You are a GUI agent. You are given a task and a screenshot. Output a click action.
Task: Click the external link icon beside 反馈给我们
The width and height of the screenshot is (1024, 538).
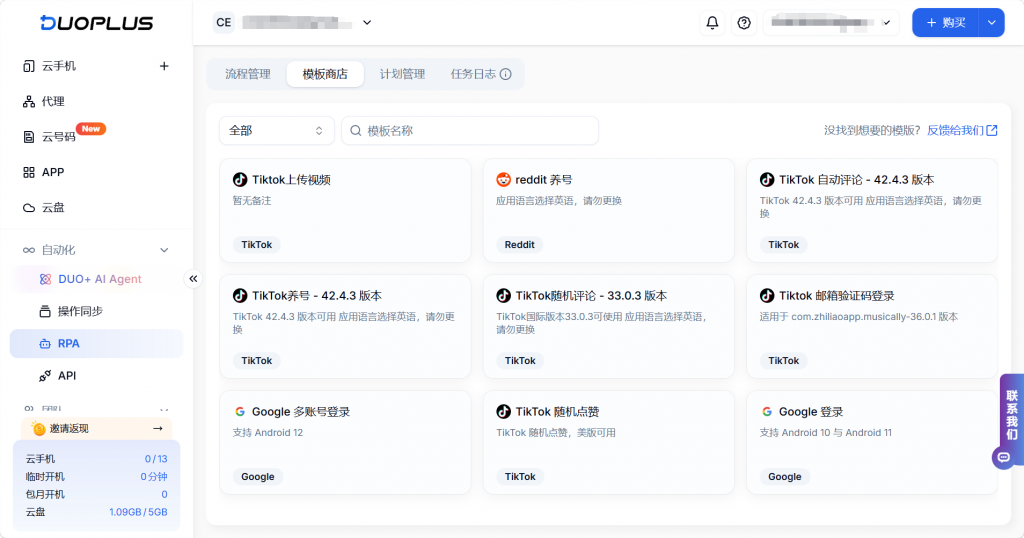[x=992, y=131]
